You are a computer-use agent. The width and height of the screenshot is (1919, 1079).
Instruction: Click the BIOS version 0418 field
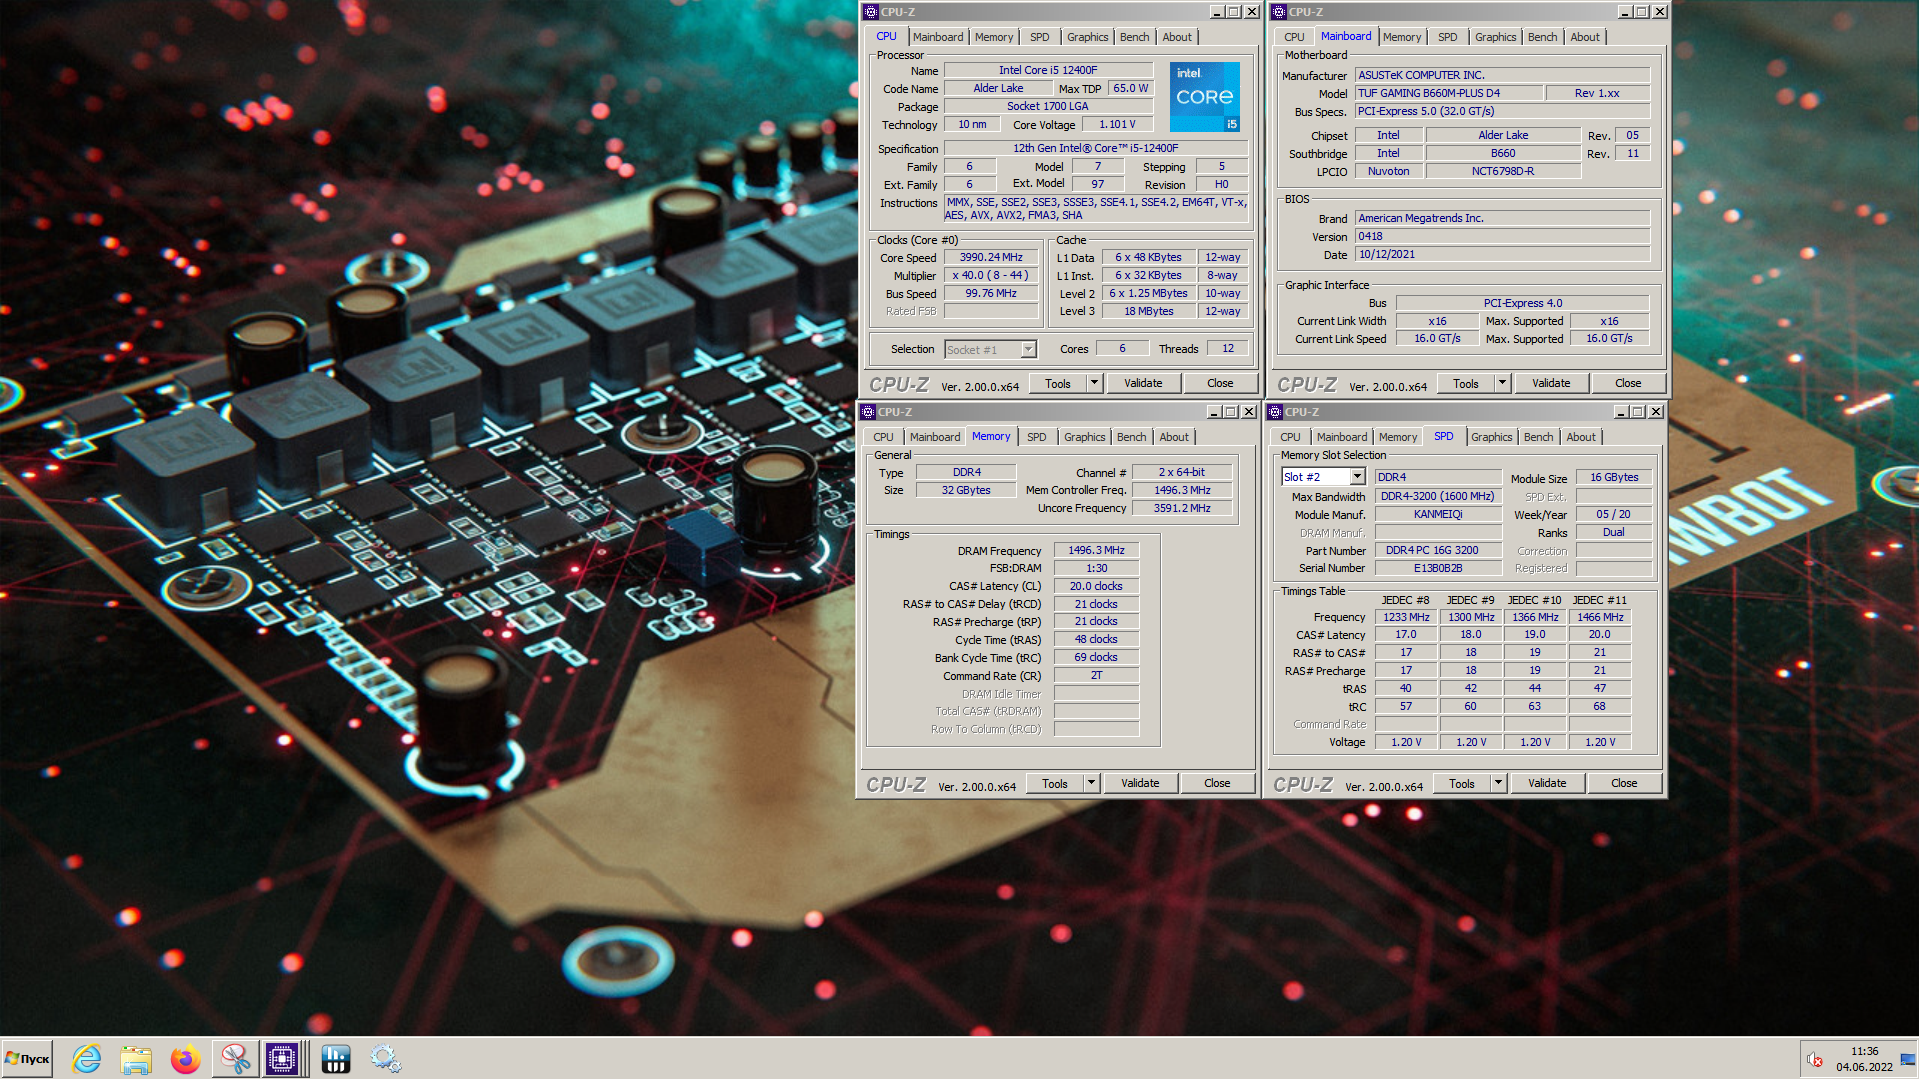pyautogui.click(x=1502, y=236)
